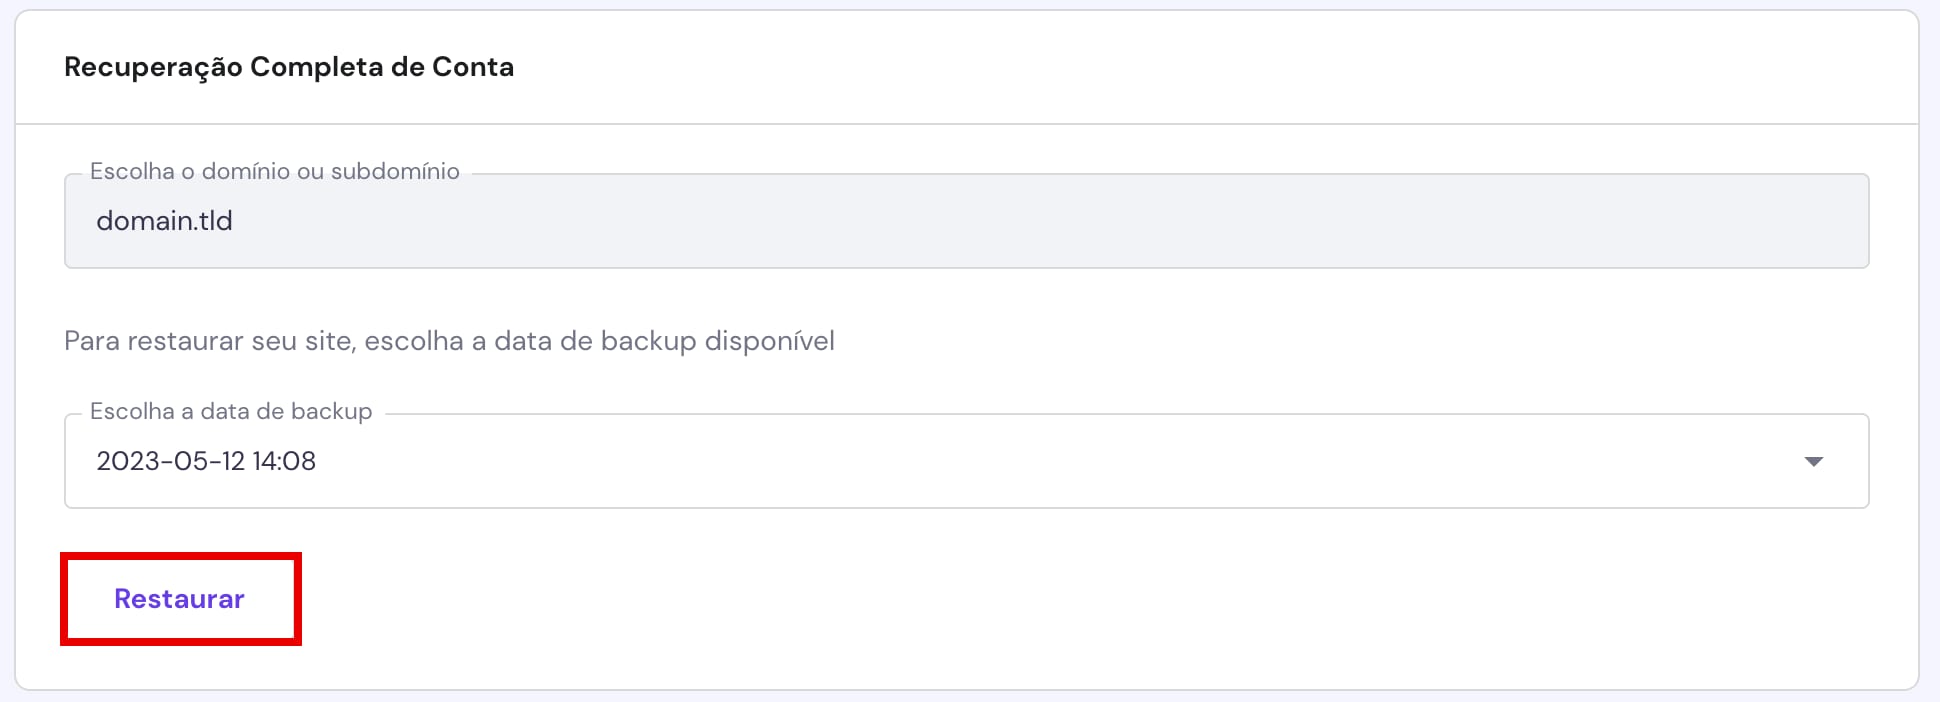Click the dropdown arrow to show backup dates
Image resolution: width=1940 pixels, height=702 pixels.
point(1815,461)
